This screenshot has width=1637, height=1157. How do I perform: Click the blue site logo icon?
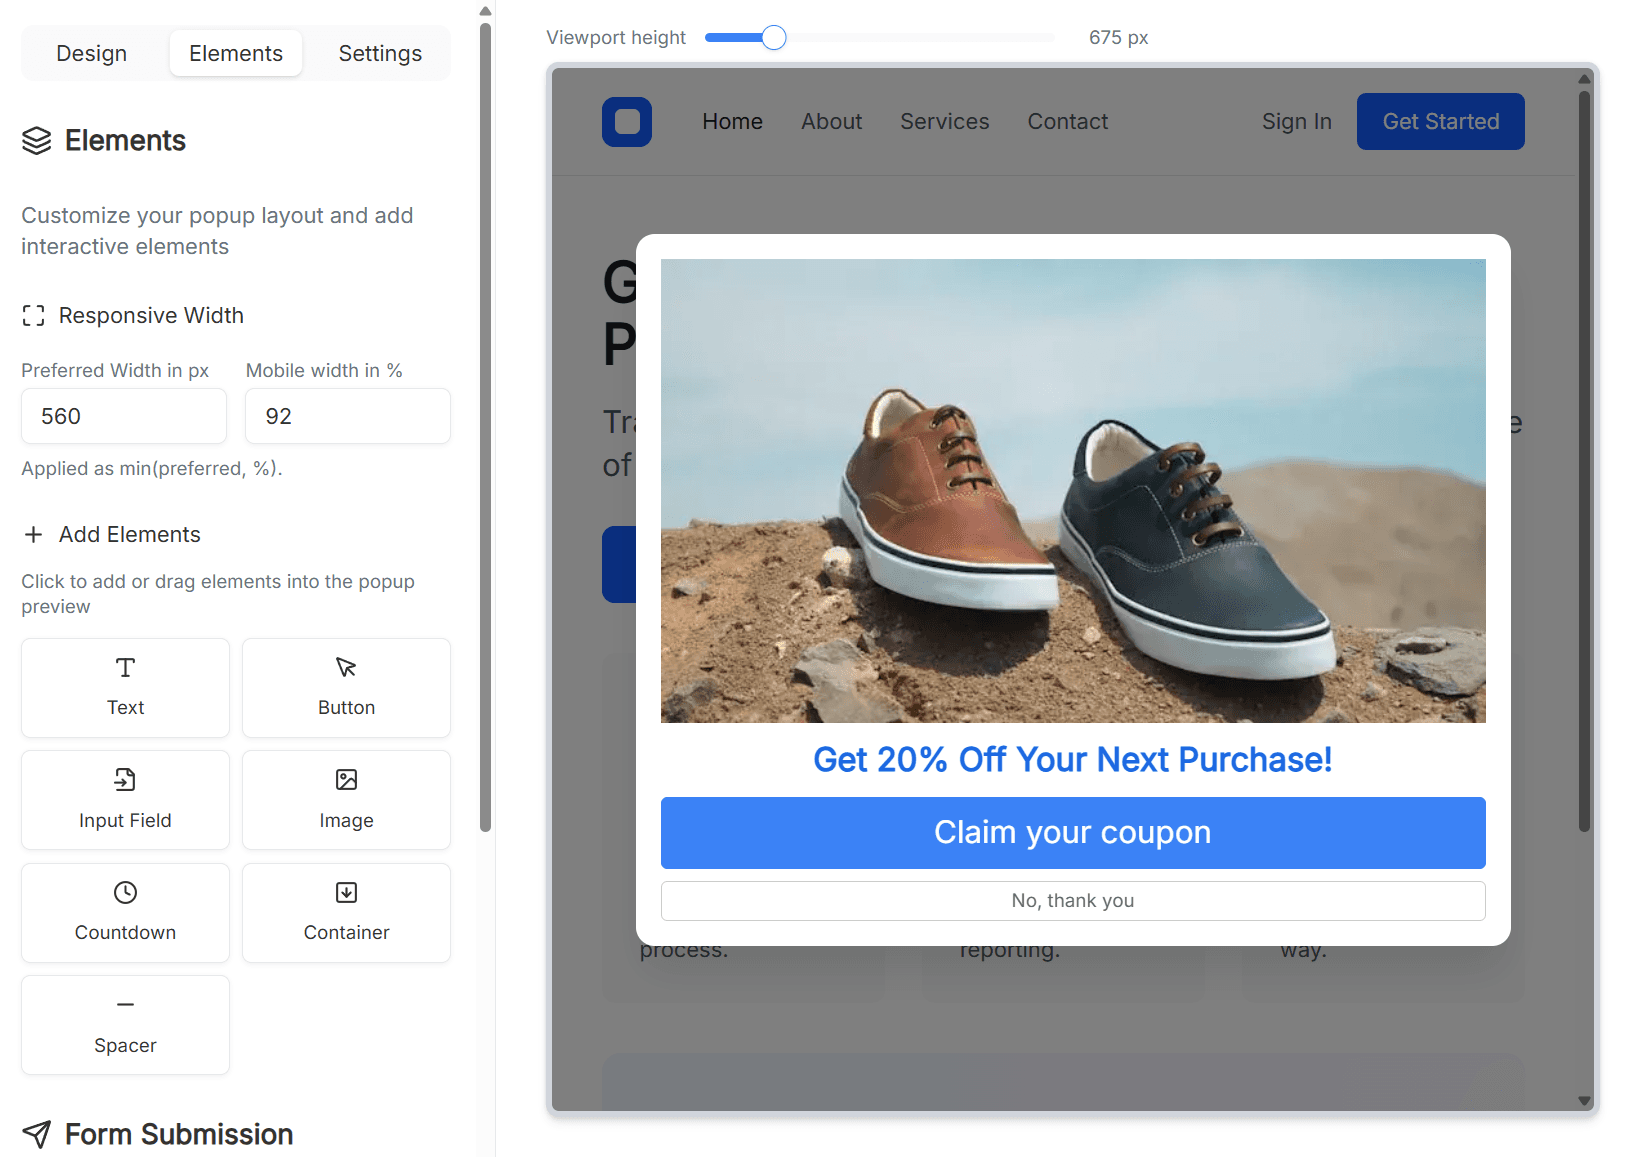click(x=627, y=122)
